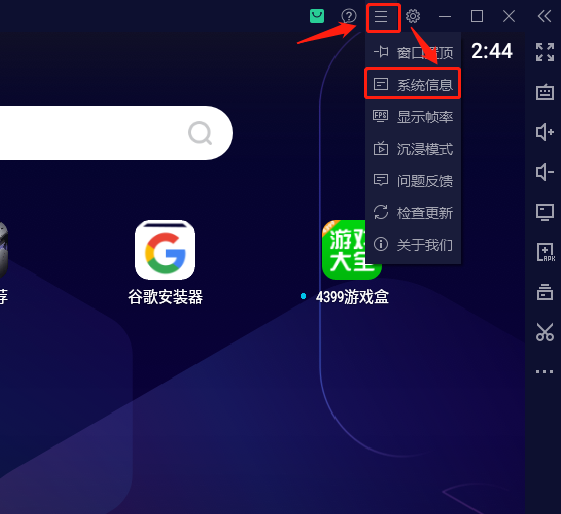Enter fullscreen mode from the sidebar
This screenshot has height=514, width=561.
545,52
